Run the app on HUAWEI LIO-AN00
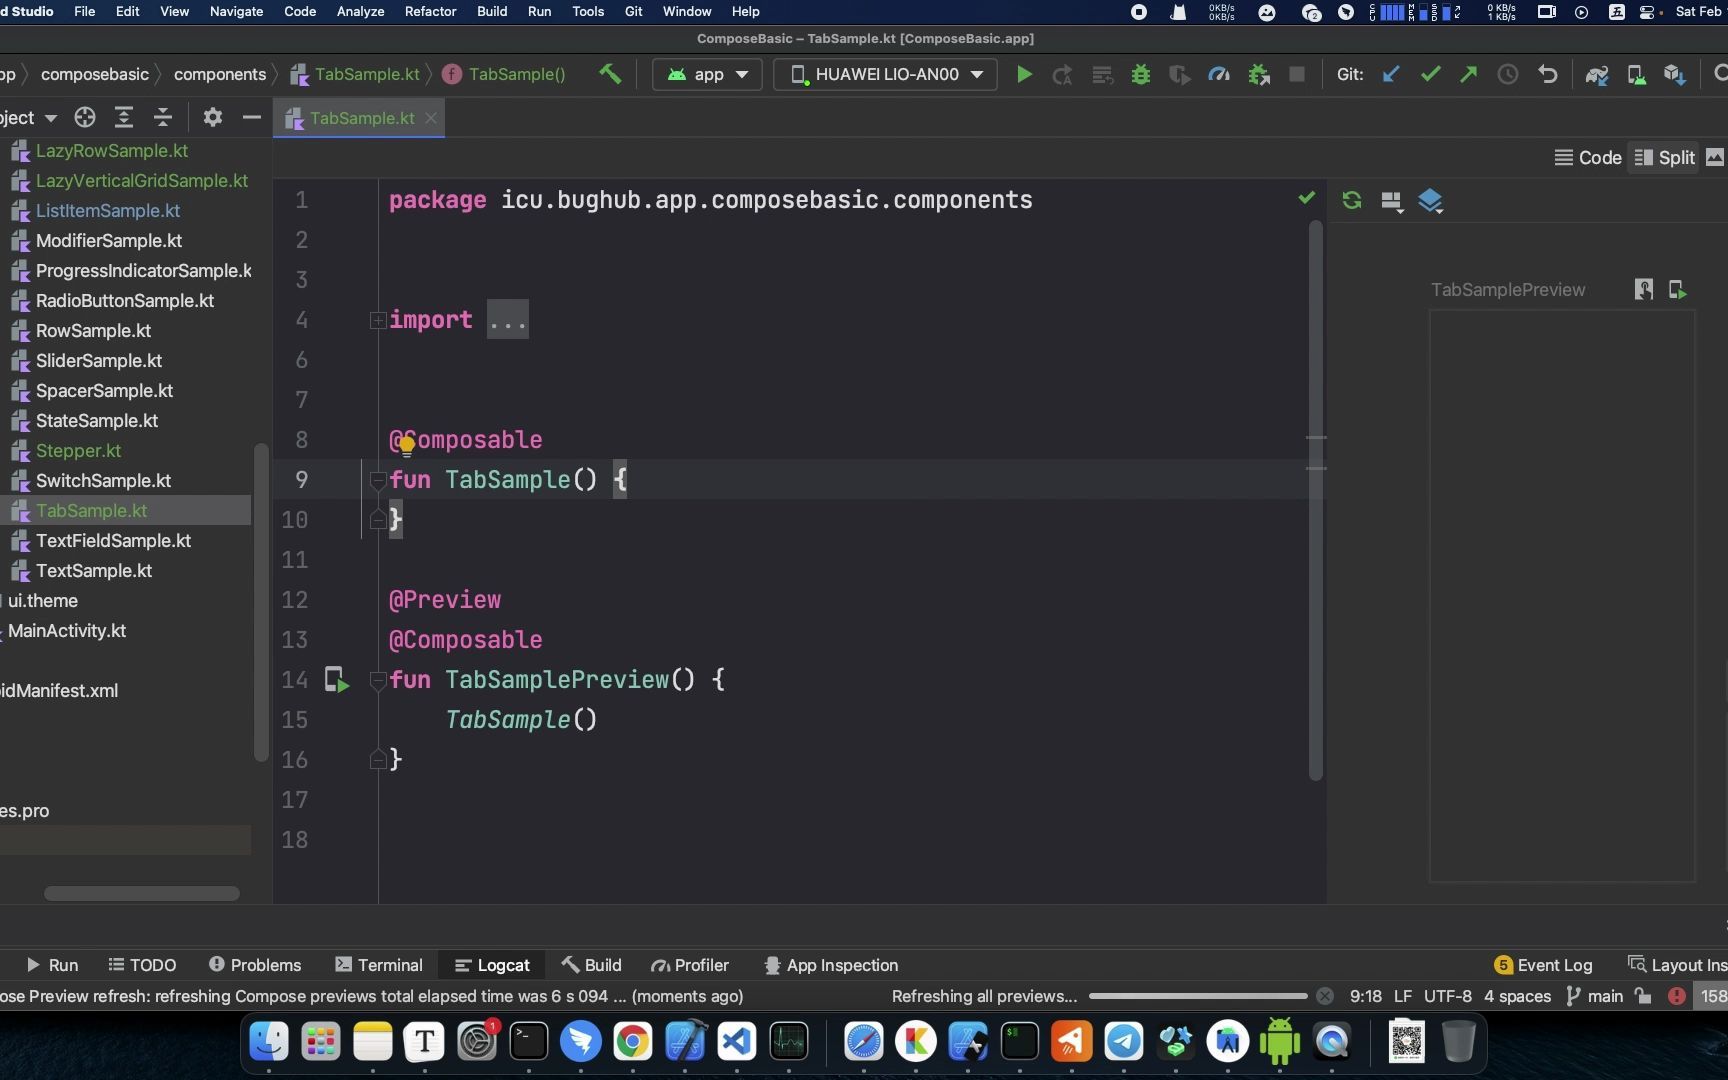Viewport: 1728px width, 1080px height. point(1024,74)
